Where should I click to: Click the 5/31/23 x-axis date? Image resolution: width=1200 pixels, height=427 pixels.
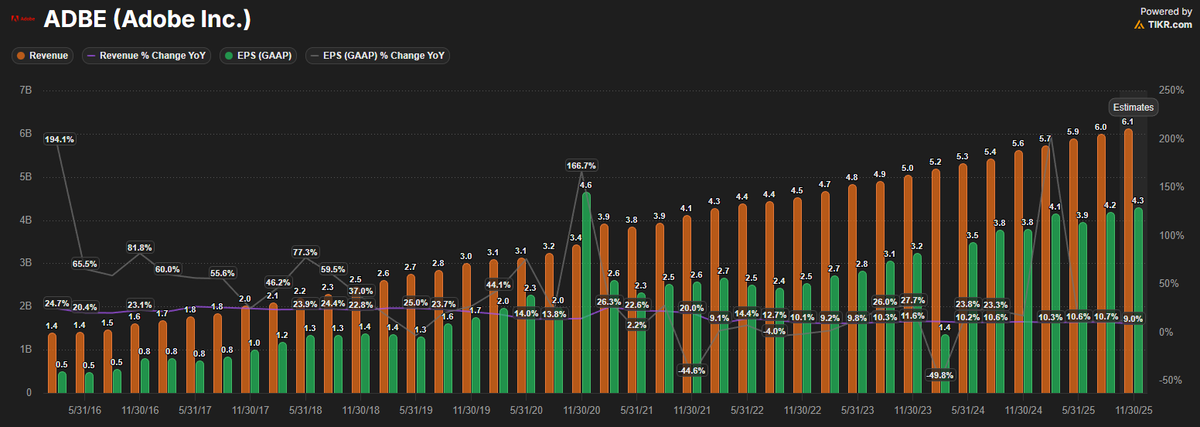(857, 409)
